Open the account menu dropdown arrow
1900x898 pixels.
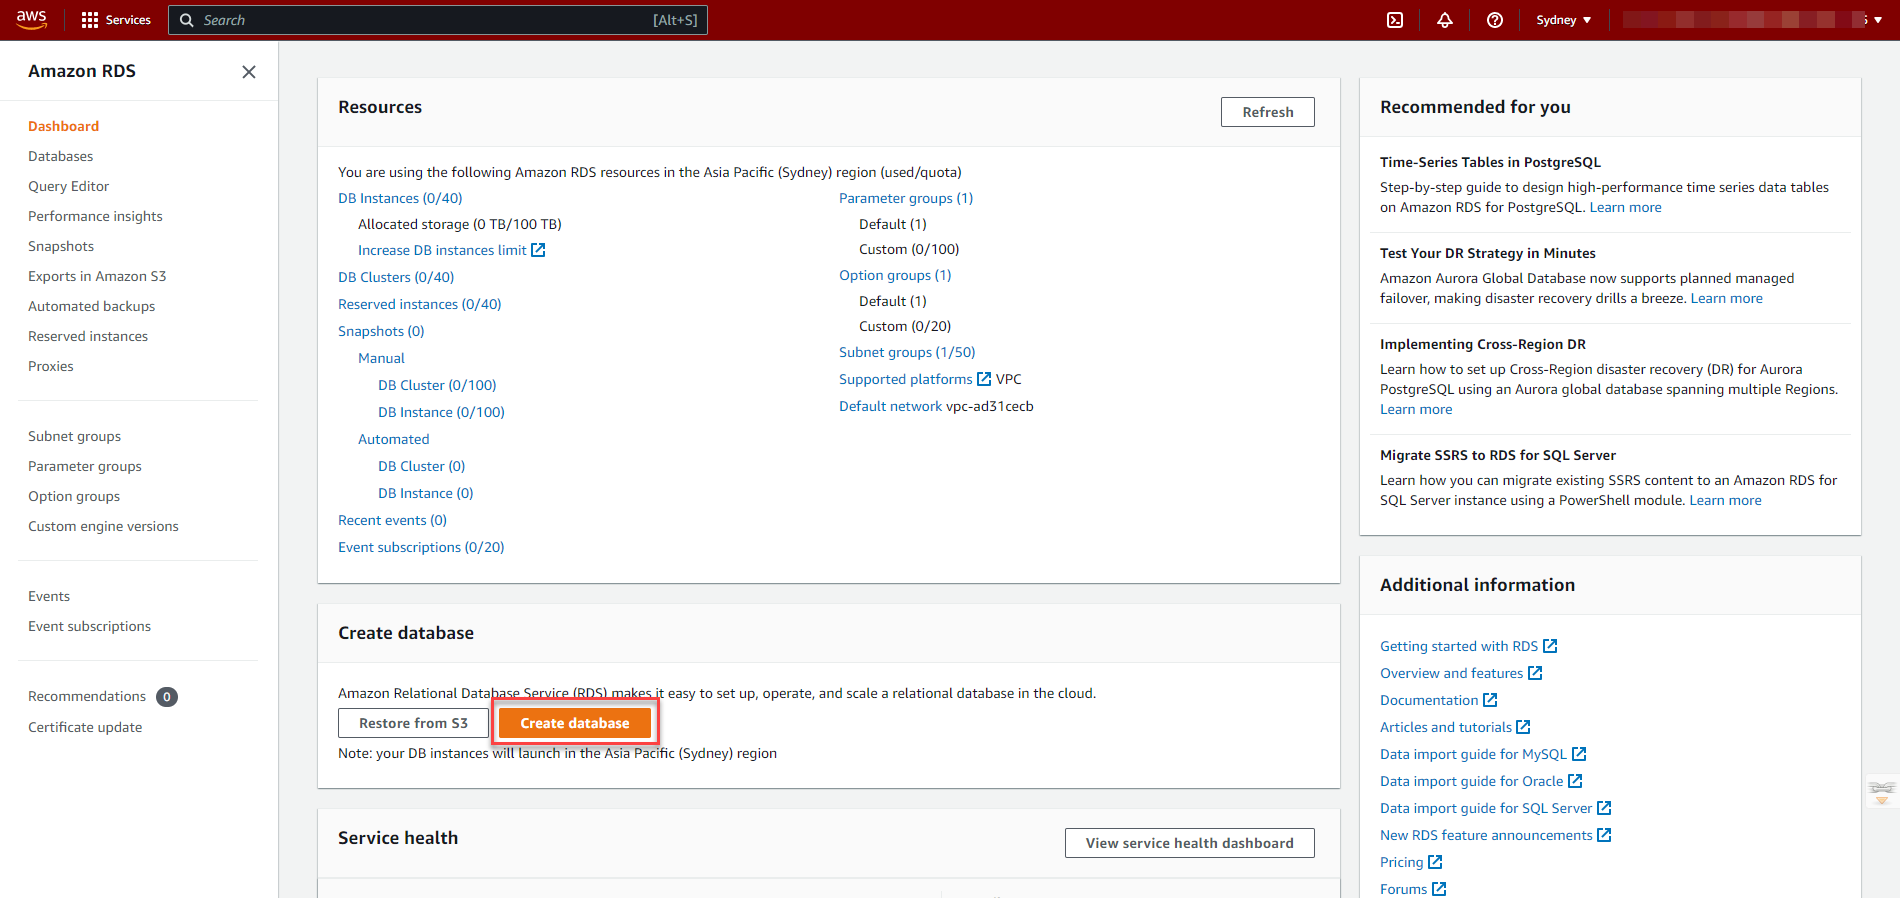click(x=1877, y=20)
